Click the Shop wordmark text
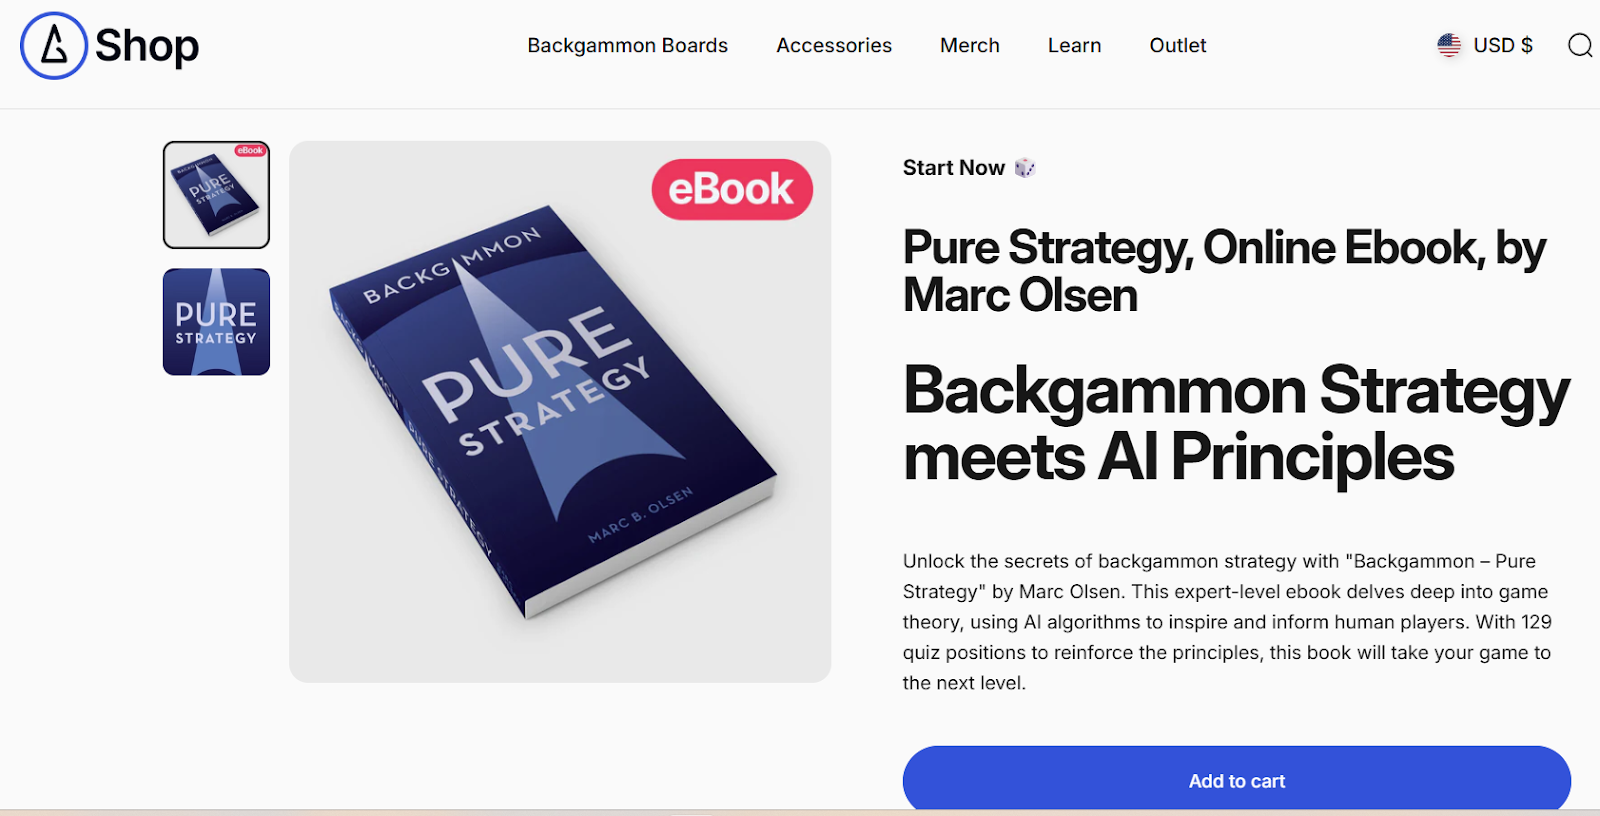 point(147,46)
